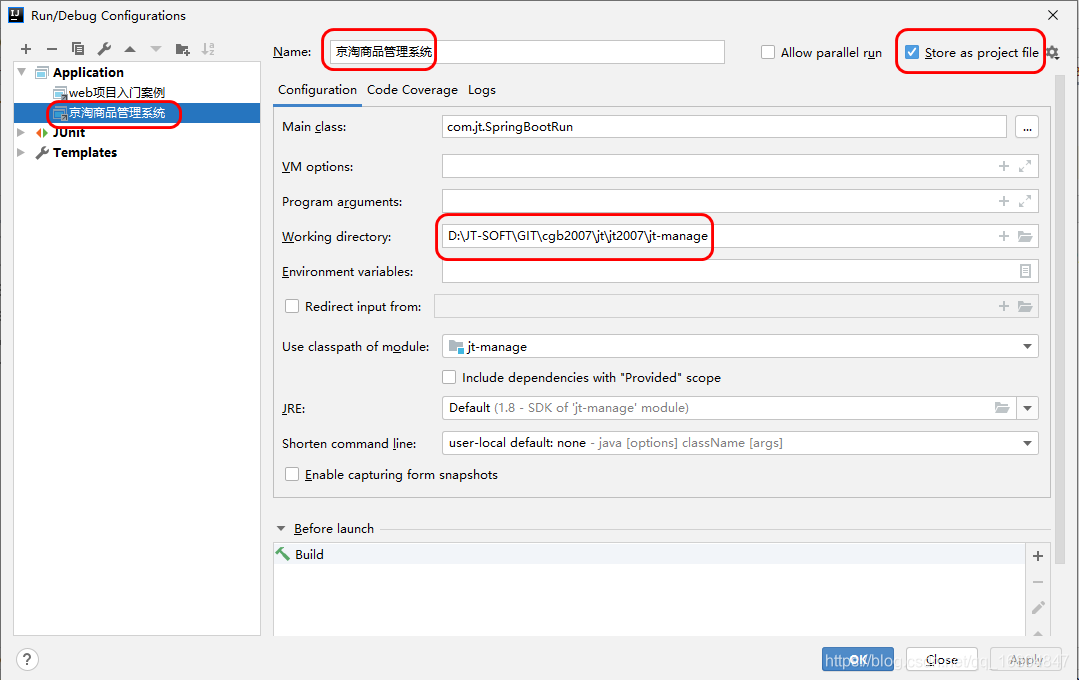Move configuration up with the up arrow
This screenshot has width=1079, height=680.
130,49
